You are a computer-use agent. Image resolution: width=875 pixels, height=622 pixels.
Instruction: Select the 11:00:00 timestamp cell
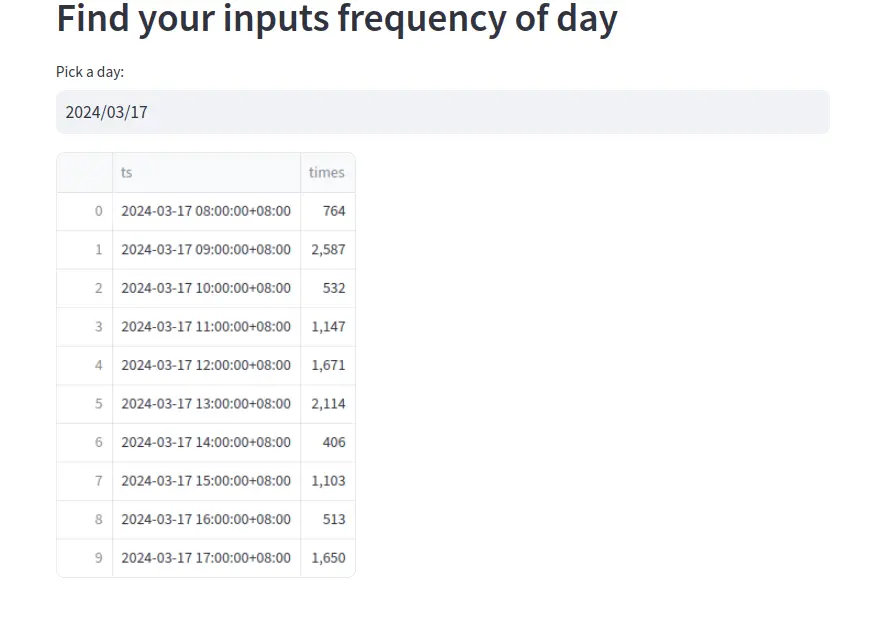[206, 327]
